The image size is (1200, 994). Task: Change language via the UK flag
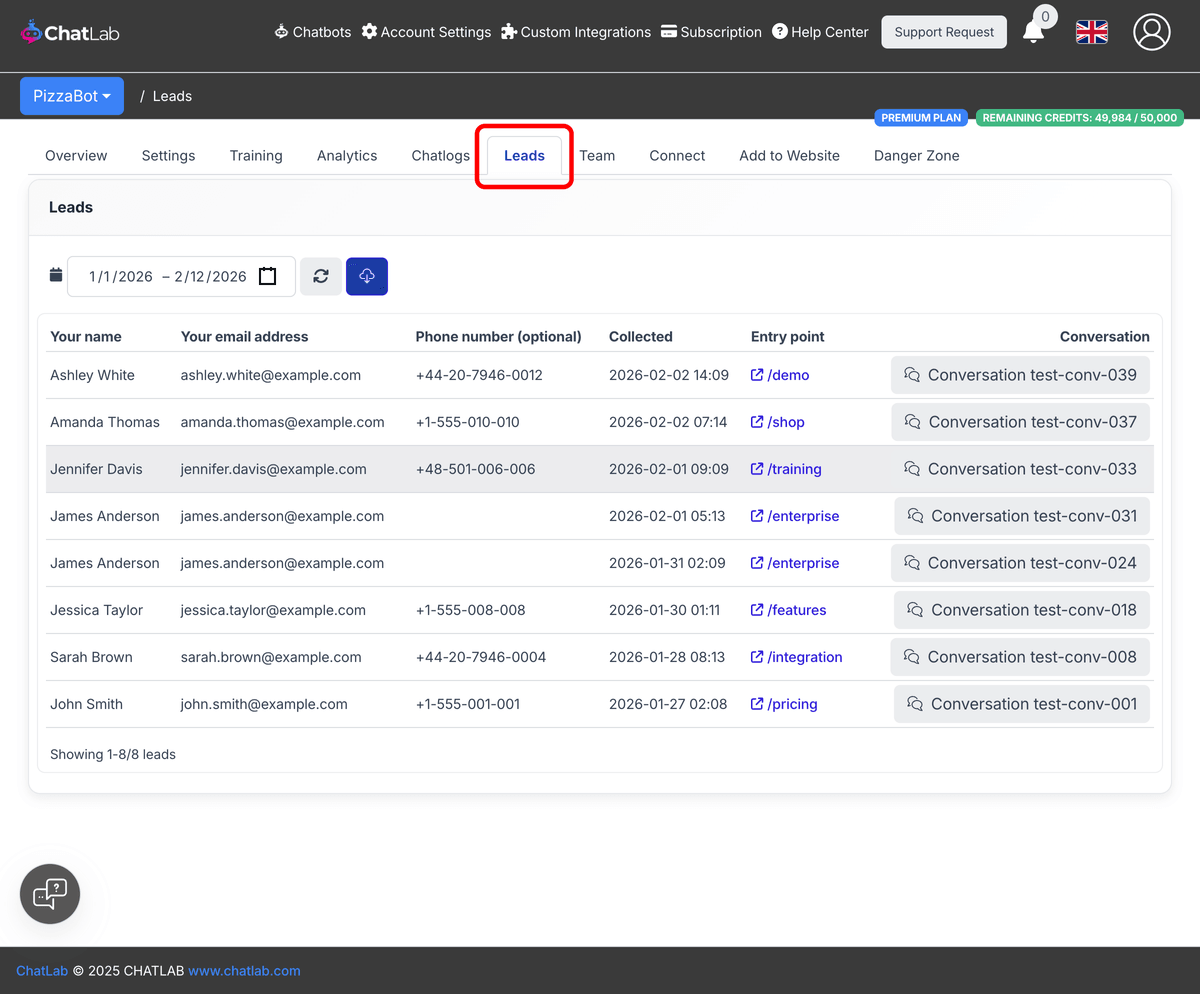click(x=1091, y=31)
